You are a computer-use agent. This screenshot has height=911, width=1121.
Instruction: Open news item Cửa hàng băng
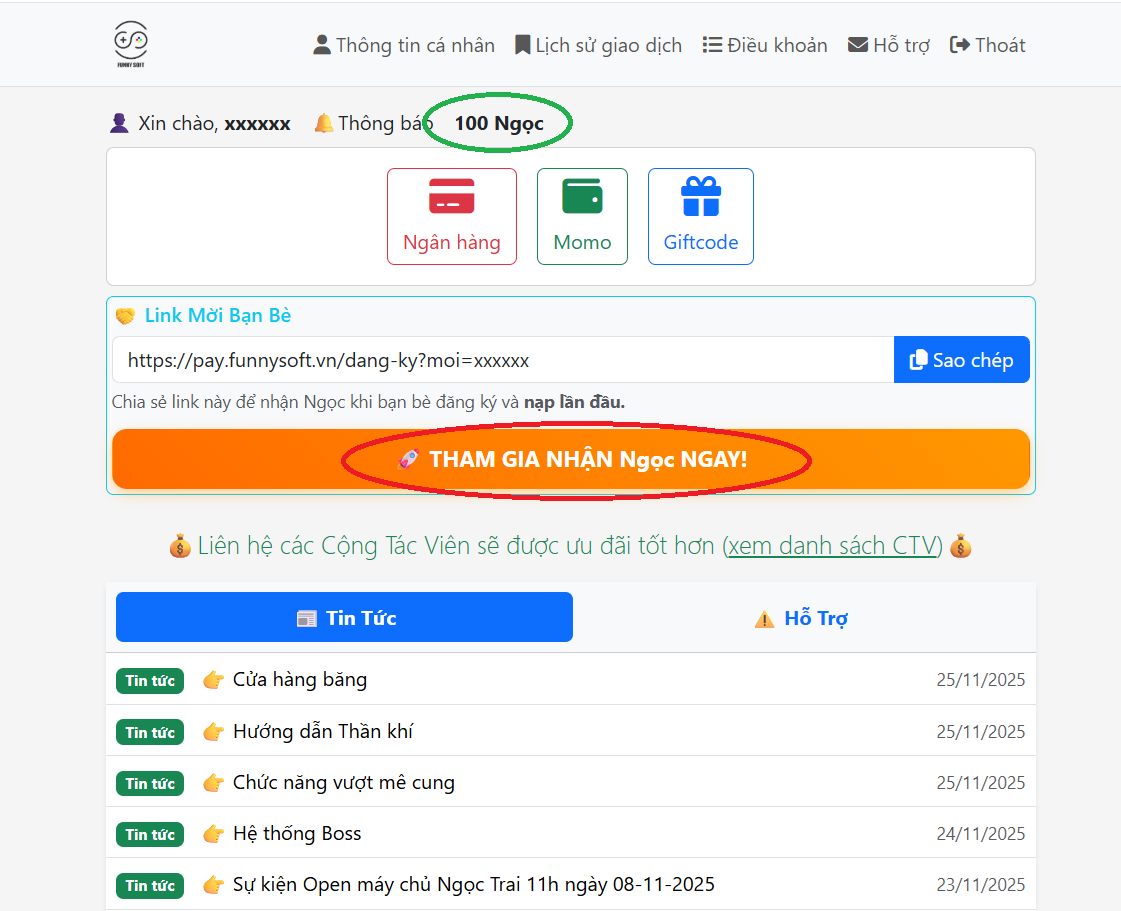tap(300, 680)
